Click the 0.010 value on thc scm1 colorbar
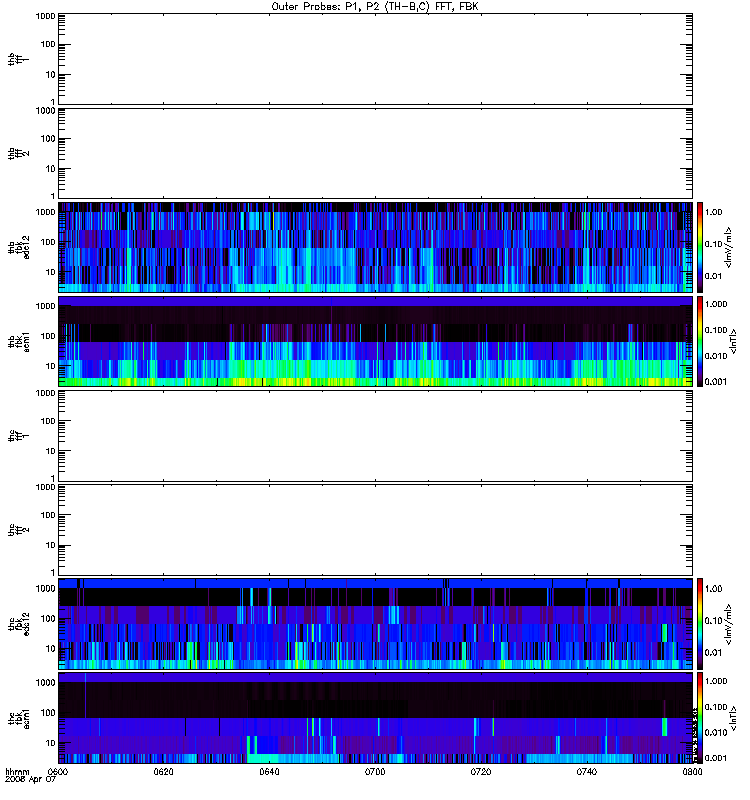Screen dimensions: 750x800 [716, 733]
